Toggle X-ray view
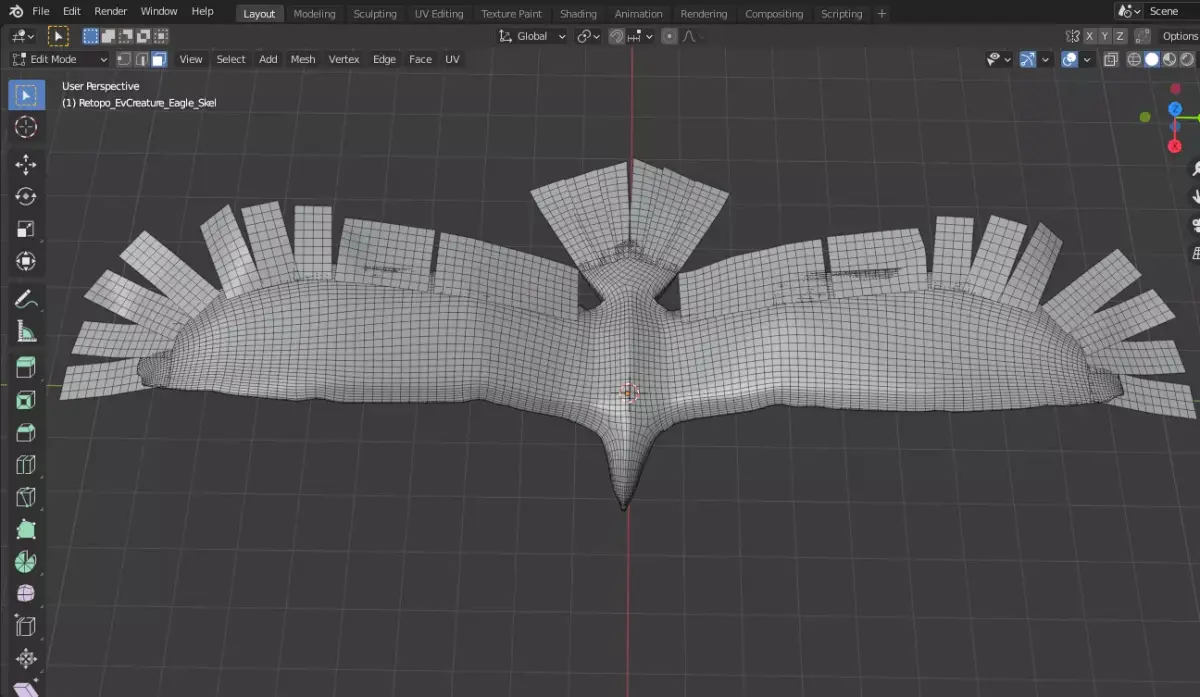This screenshot has height=697, width=1200. [x=1110, y=59]
